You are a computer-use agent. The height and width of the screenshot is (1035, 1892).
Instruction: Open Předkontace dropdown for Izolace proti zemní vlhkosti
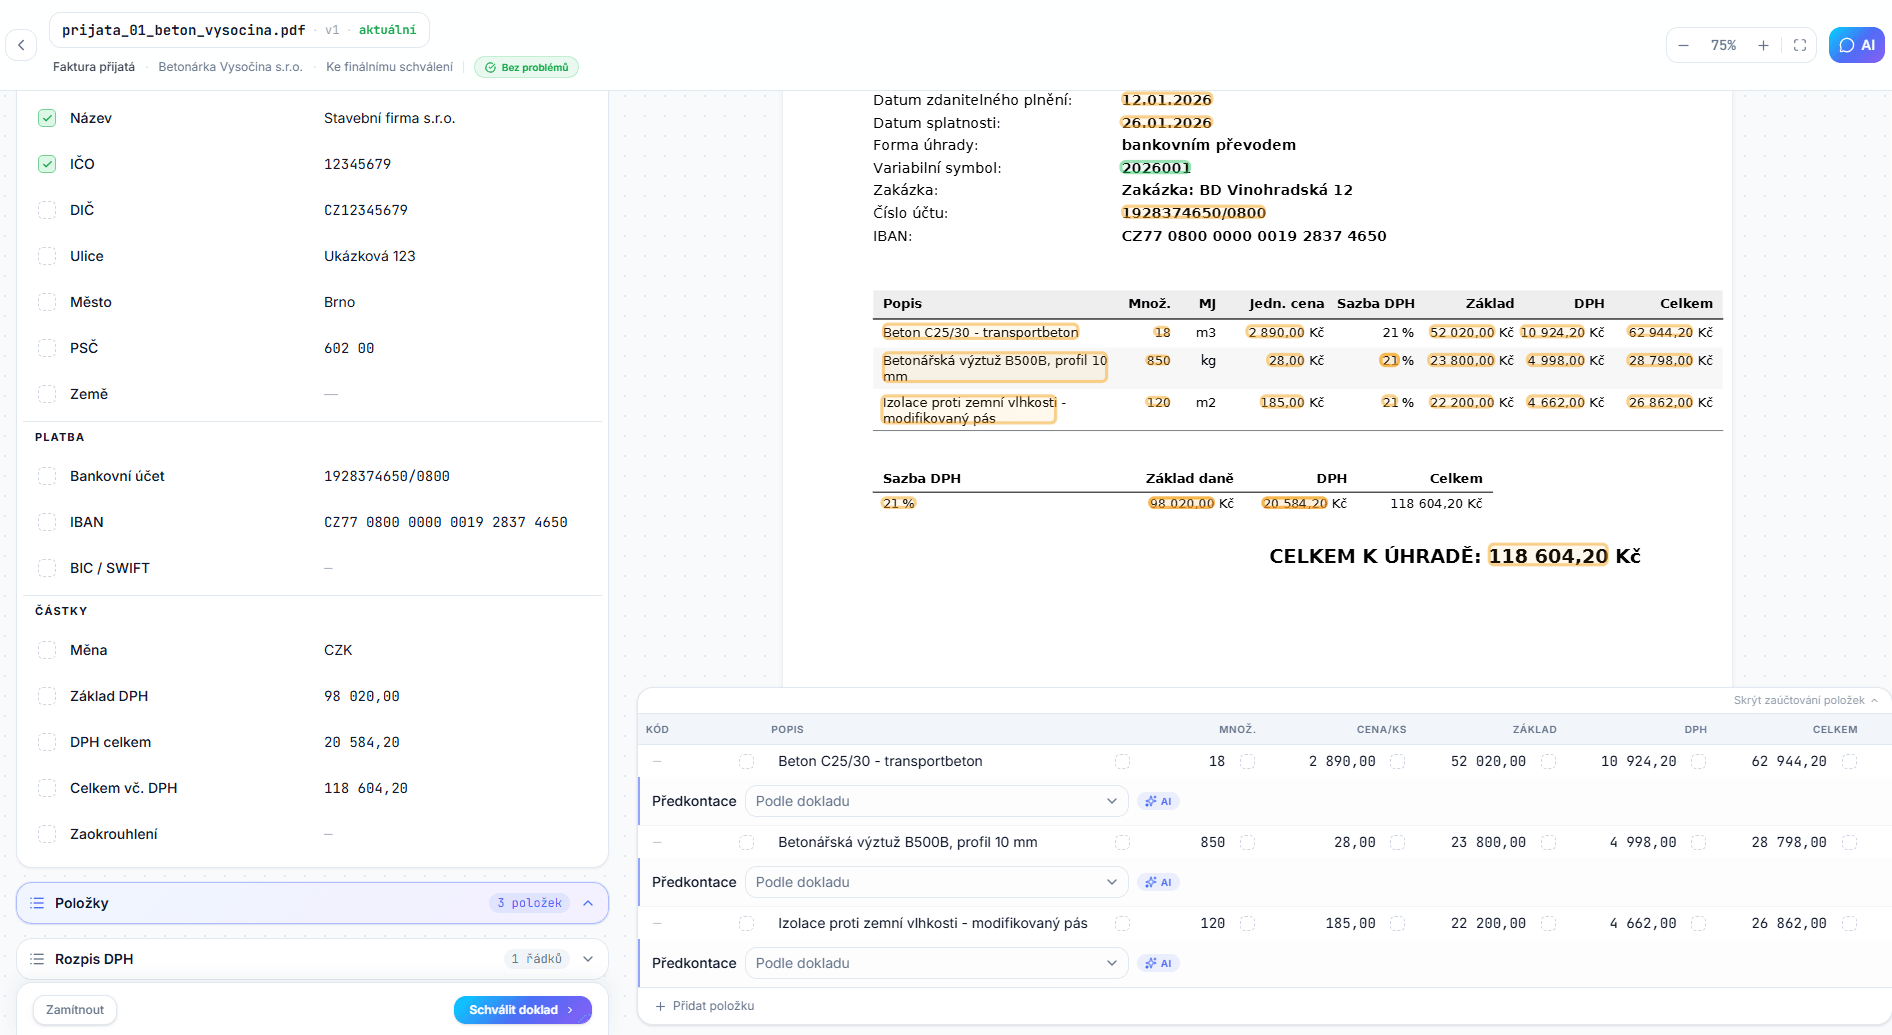coord(936,963)
